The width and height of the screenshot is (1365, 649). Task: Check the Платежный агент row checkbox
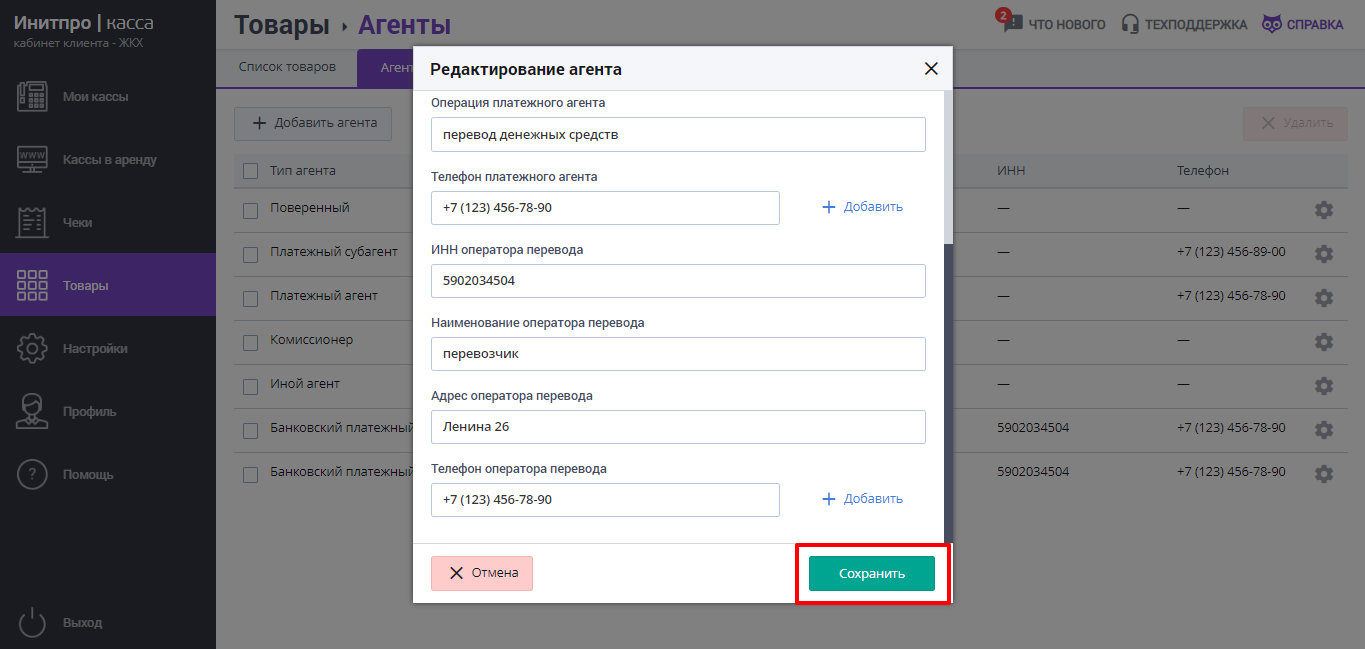[251, 298]
